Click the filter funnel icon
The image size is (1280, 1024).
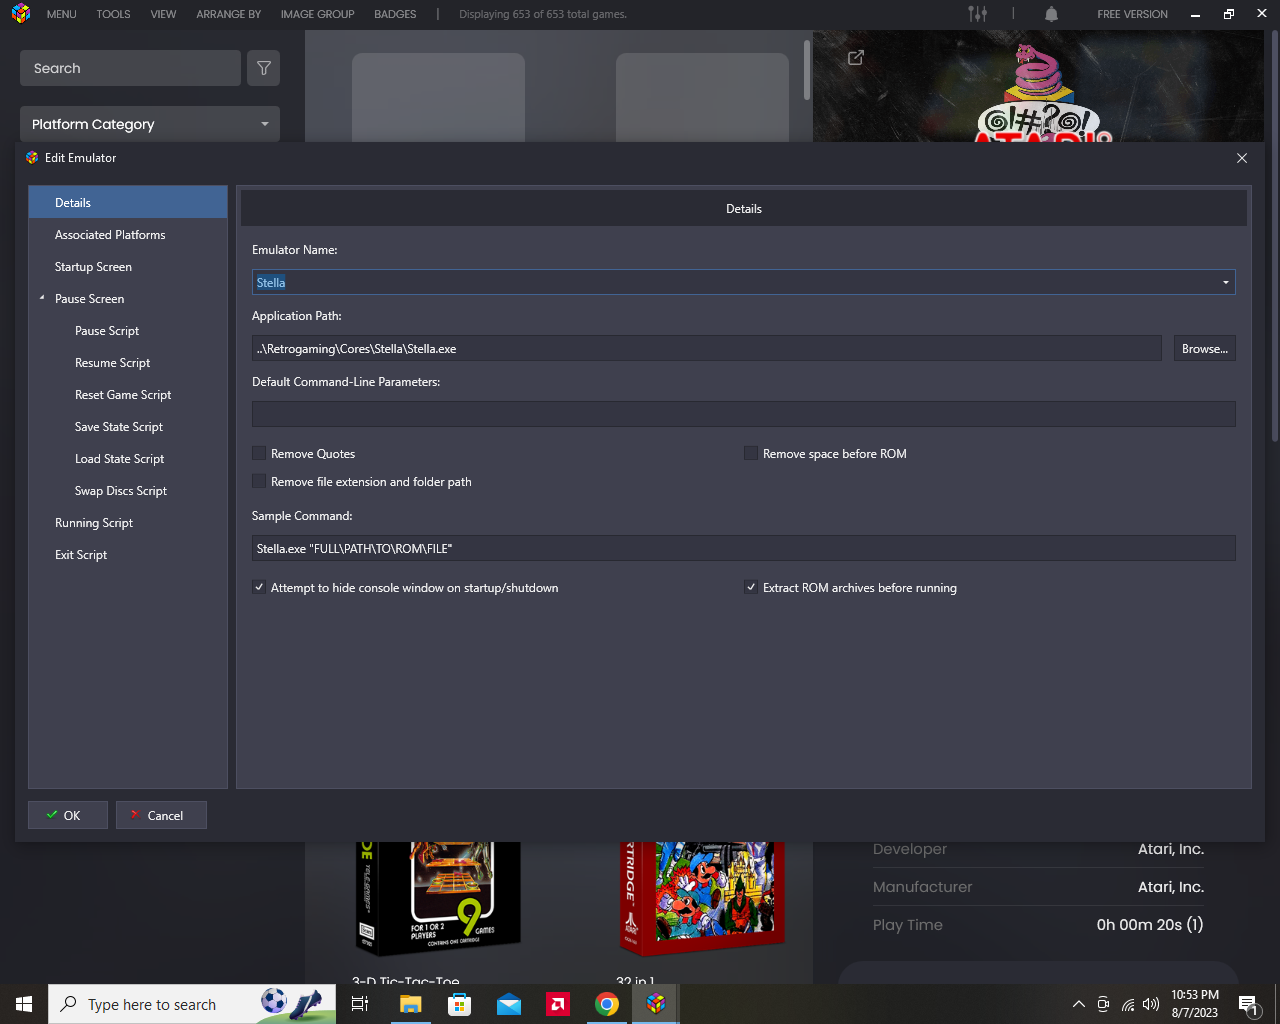coord(264,68)
